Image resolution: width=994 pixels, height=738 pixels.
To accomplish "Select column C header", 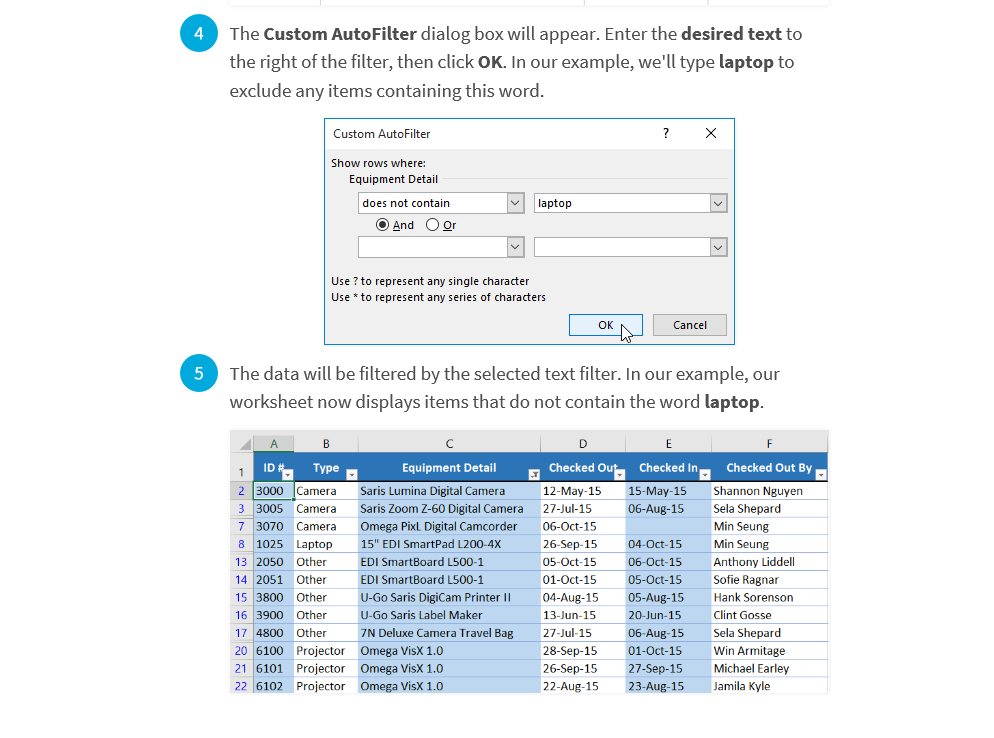I will click(x=449, y=444).
